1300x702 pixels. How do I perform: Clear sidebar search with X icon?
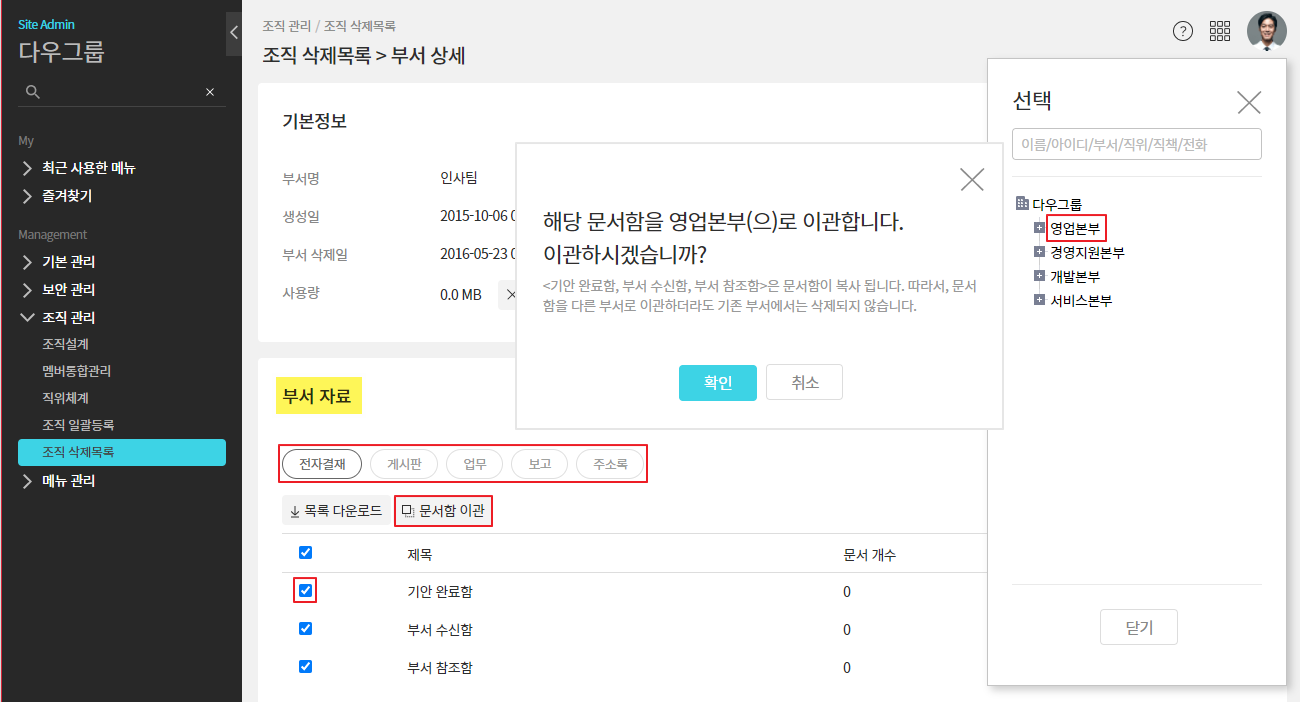click(x=210, y=92)
